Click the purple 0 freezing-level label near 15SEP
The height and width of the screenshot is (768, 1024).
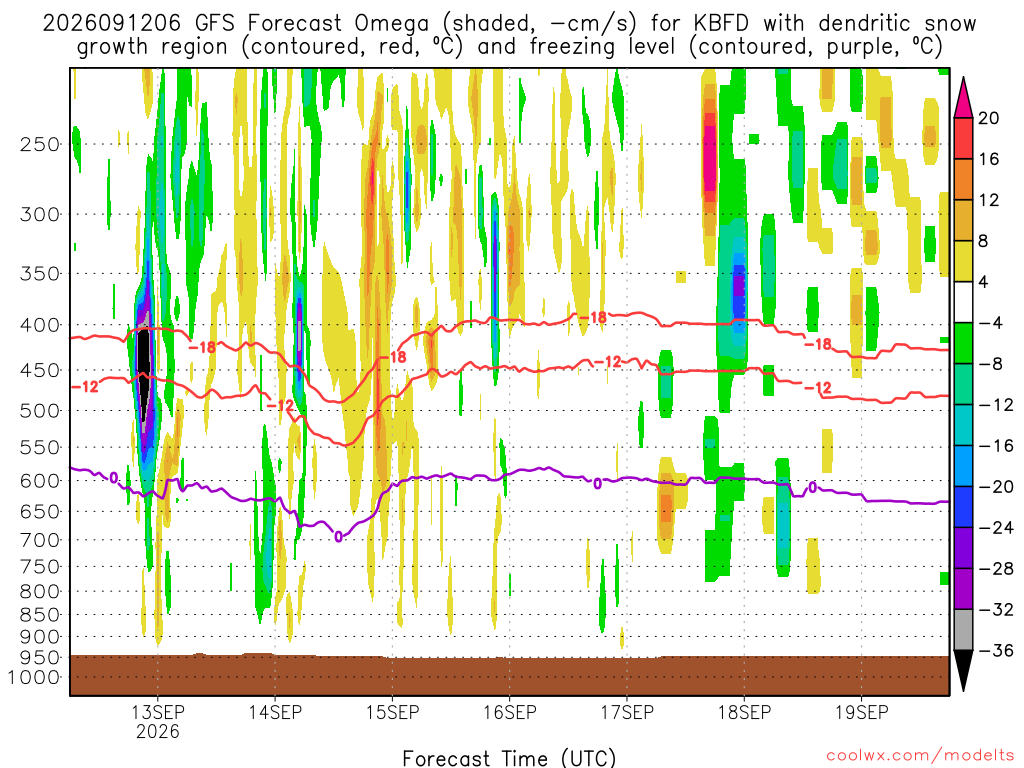[338, 537]
